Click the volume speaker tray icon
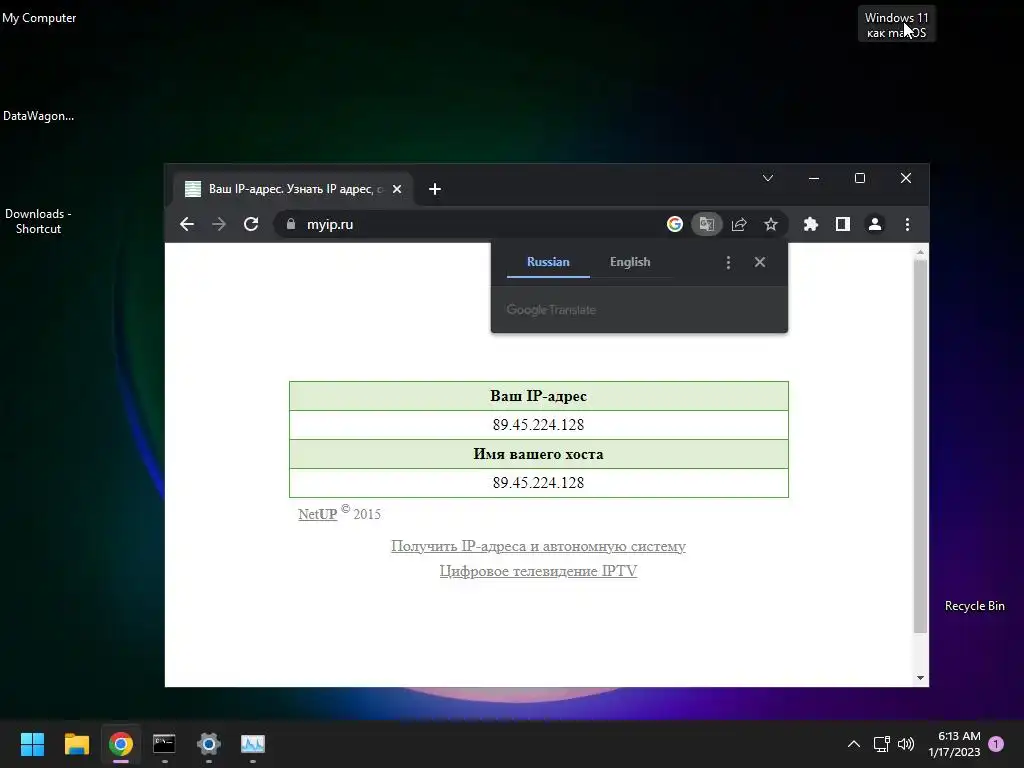This screenshot has height=768, width=1024. coord(906,744)
